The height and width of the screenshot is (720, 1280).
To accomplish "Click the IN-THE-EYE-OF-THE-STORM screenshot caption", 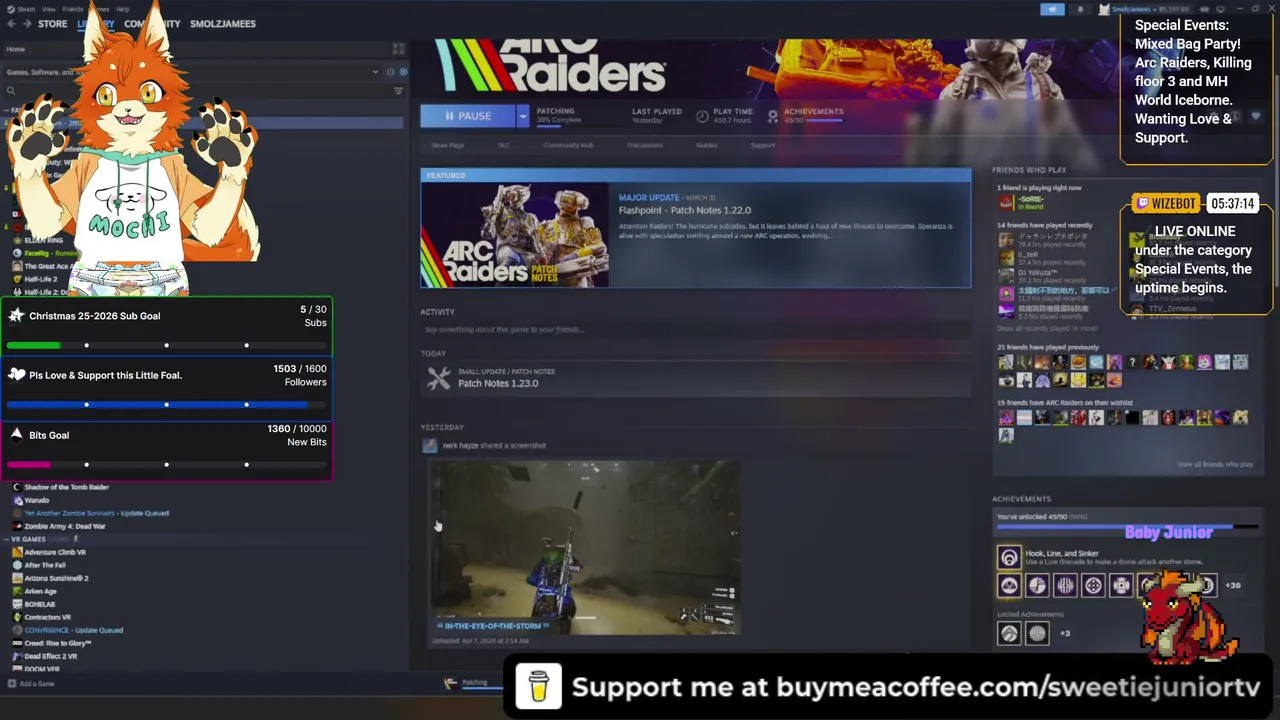I will pos(493,626).
